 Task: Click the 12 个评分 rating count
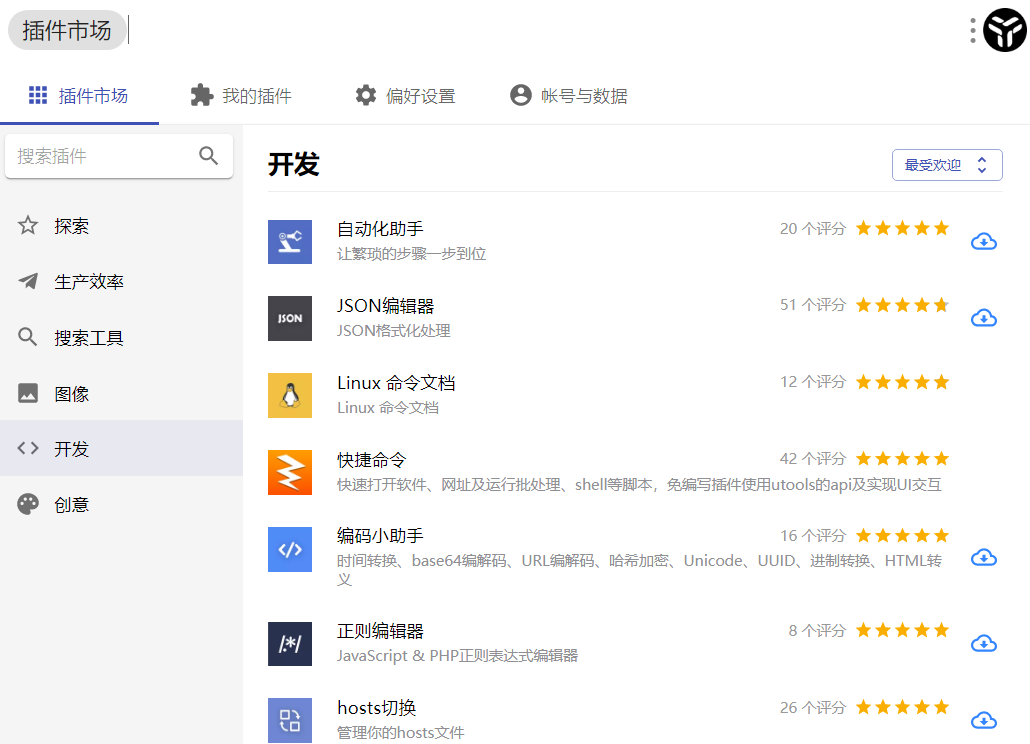(813, 382)
